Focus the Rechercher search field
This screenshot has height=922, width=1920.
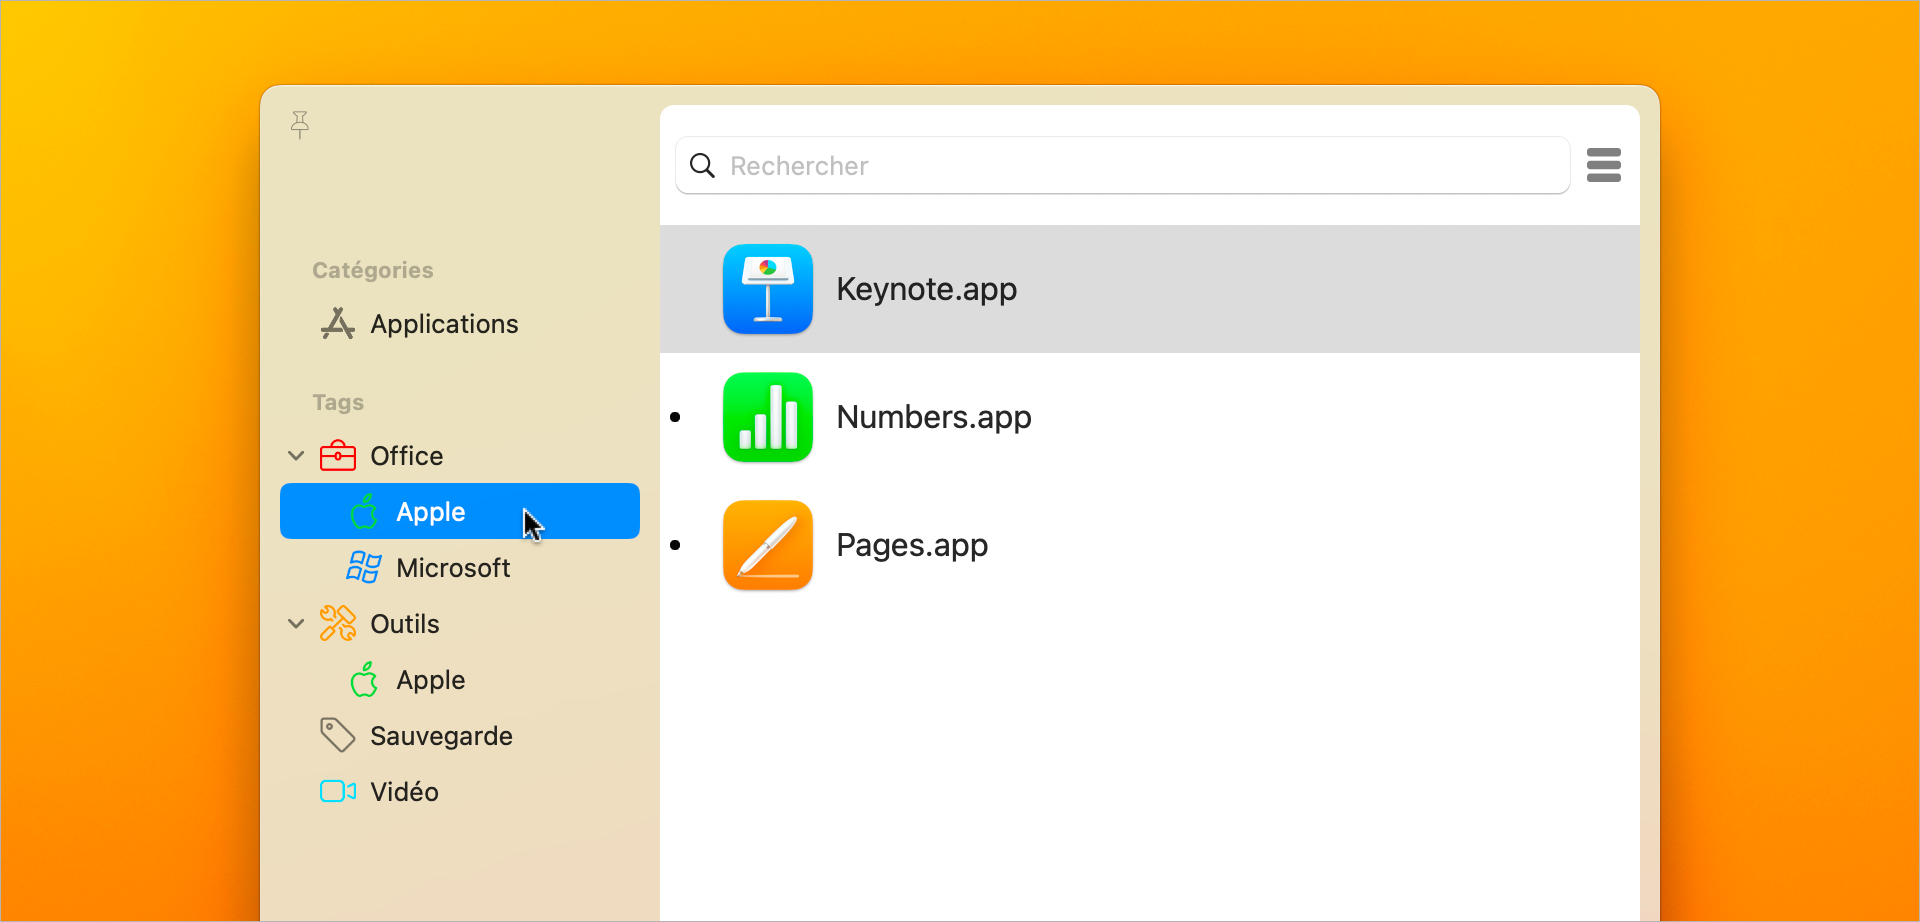(1122, 166)
